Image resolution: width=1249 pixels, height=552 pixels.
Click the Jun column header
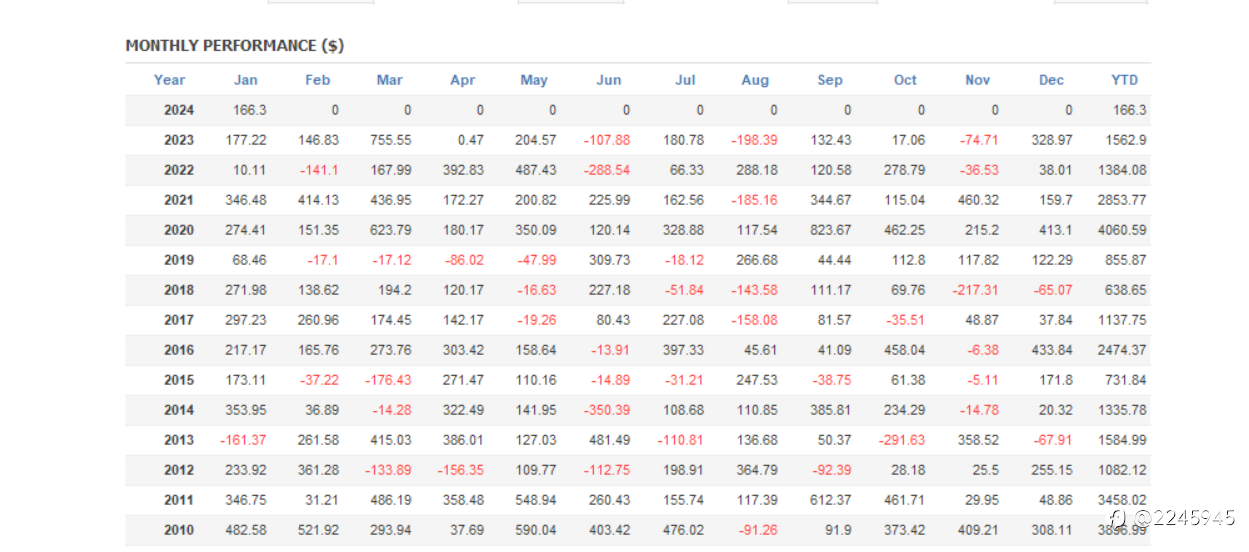tap(608, 80)
